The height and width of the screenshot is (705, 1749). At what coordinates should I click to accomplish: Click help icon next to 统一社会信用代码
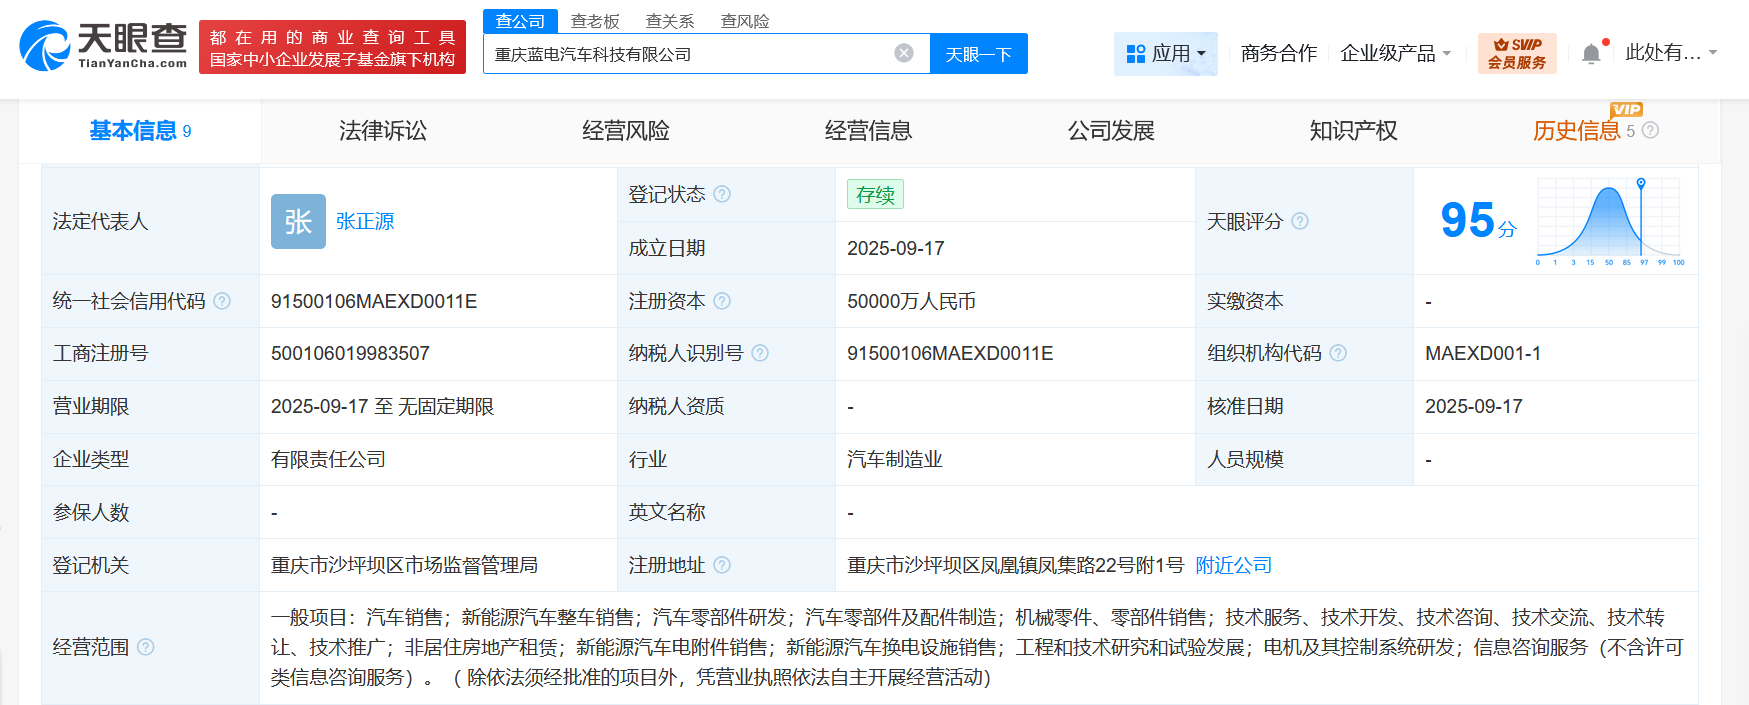[x=222, y=301]
